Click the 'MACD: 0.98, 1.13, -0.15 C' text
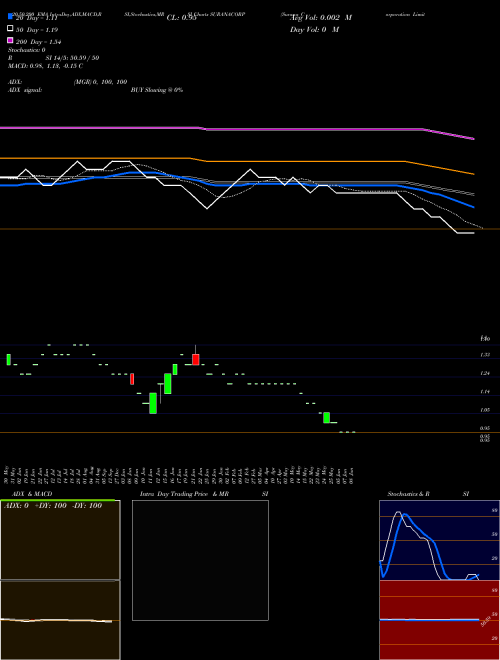The image size is (500, 660). (x=45, y=66)
